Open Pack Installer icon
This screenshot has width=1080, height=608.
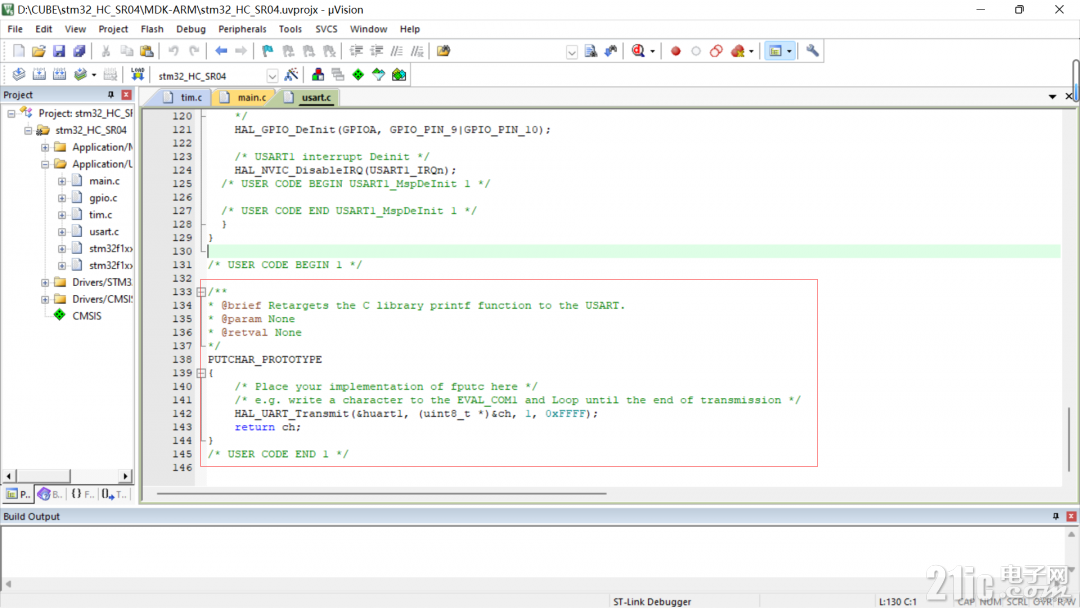pos(399,74)
